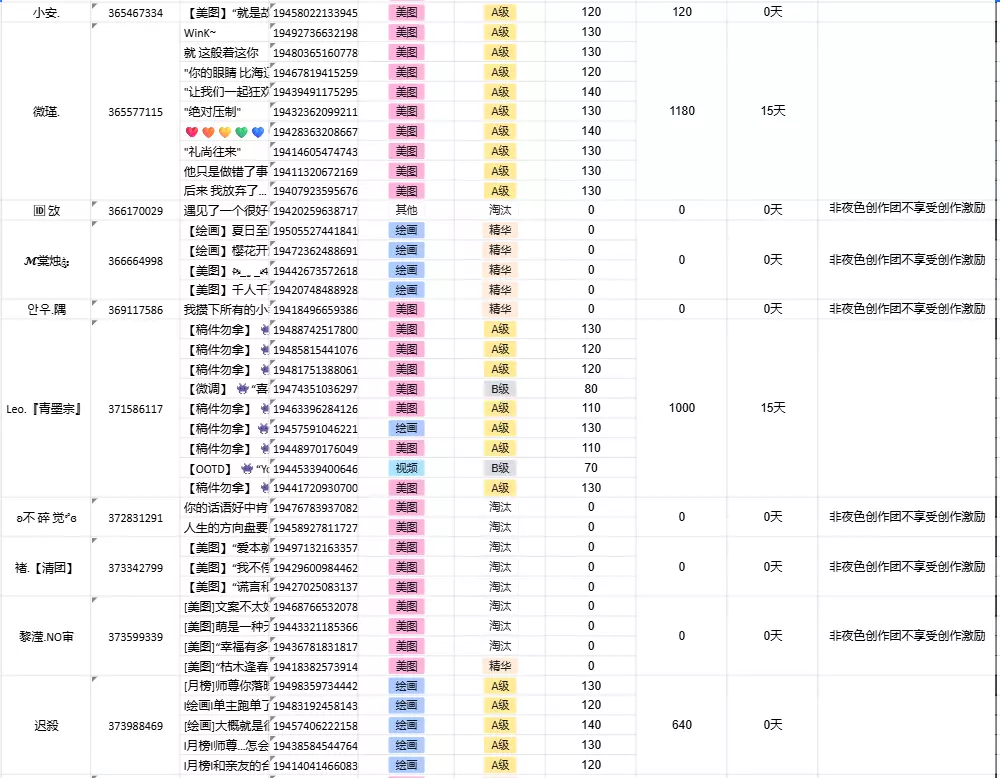Select the note 非夜色创作团不享受创作激励 in row 366170029

click(907, 208)
